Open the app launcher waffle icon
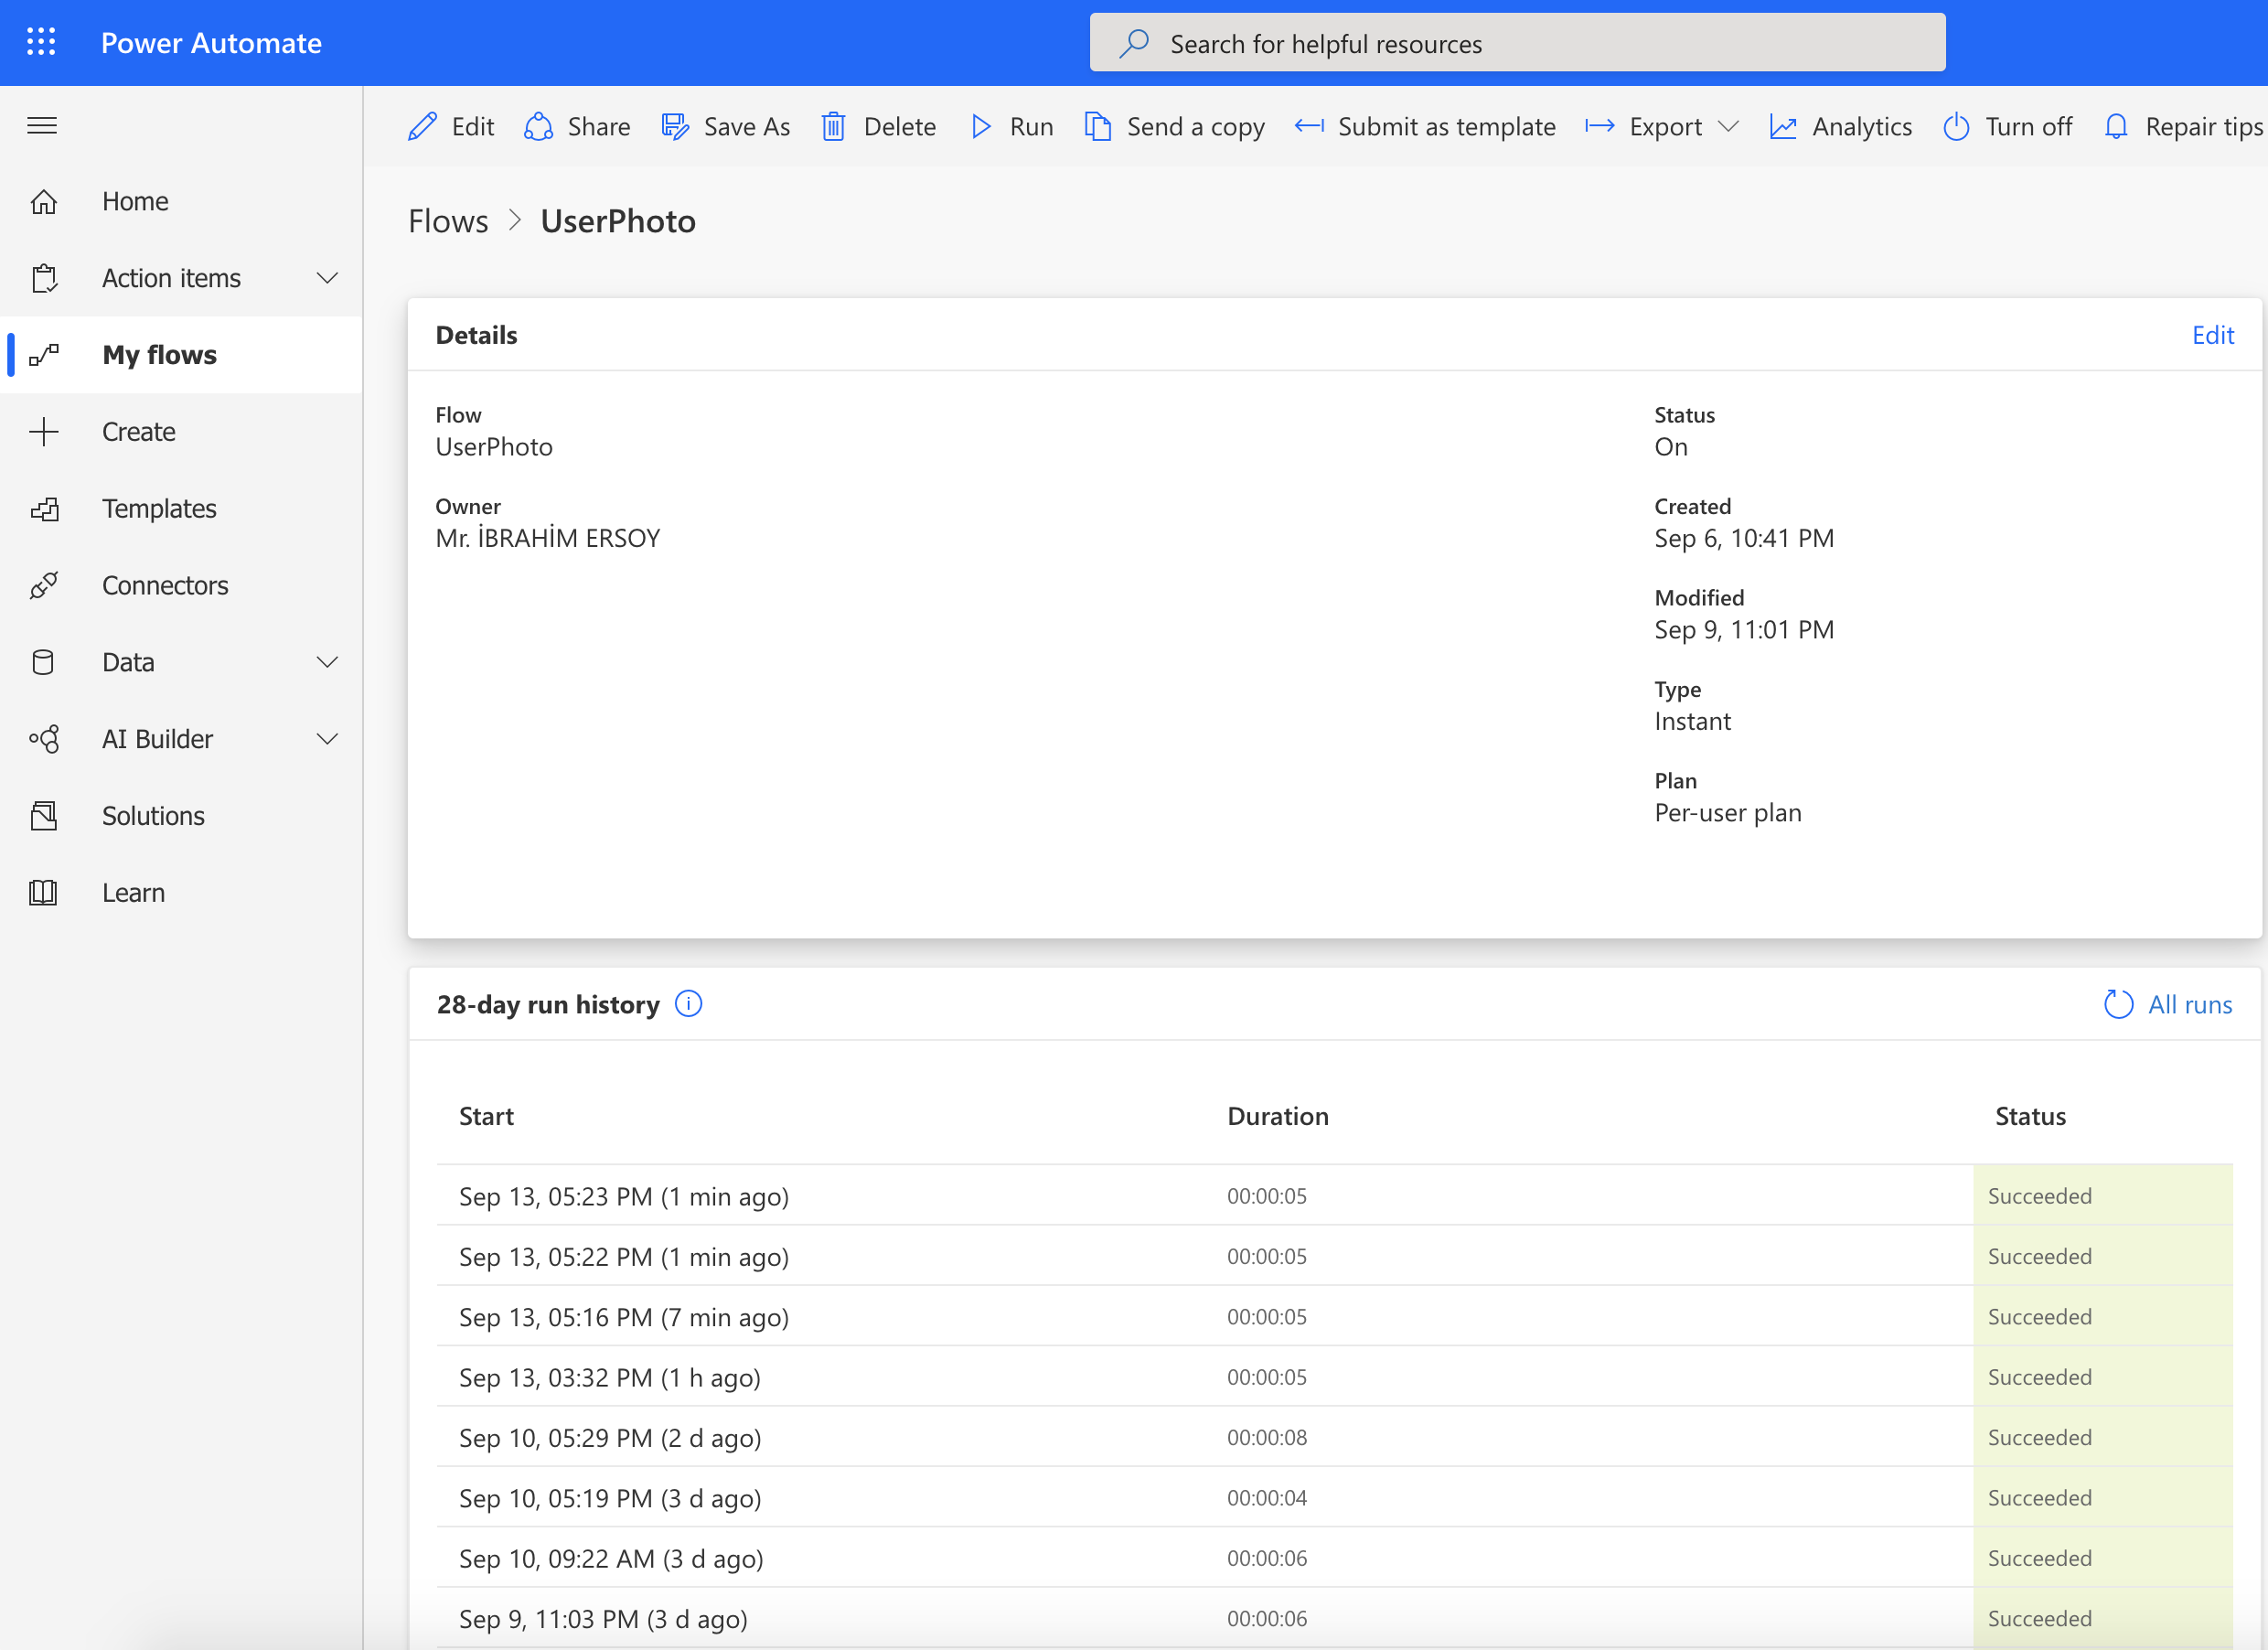 click(41, 42)
